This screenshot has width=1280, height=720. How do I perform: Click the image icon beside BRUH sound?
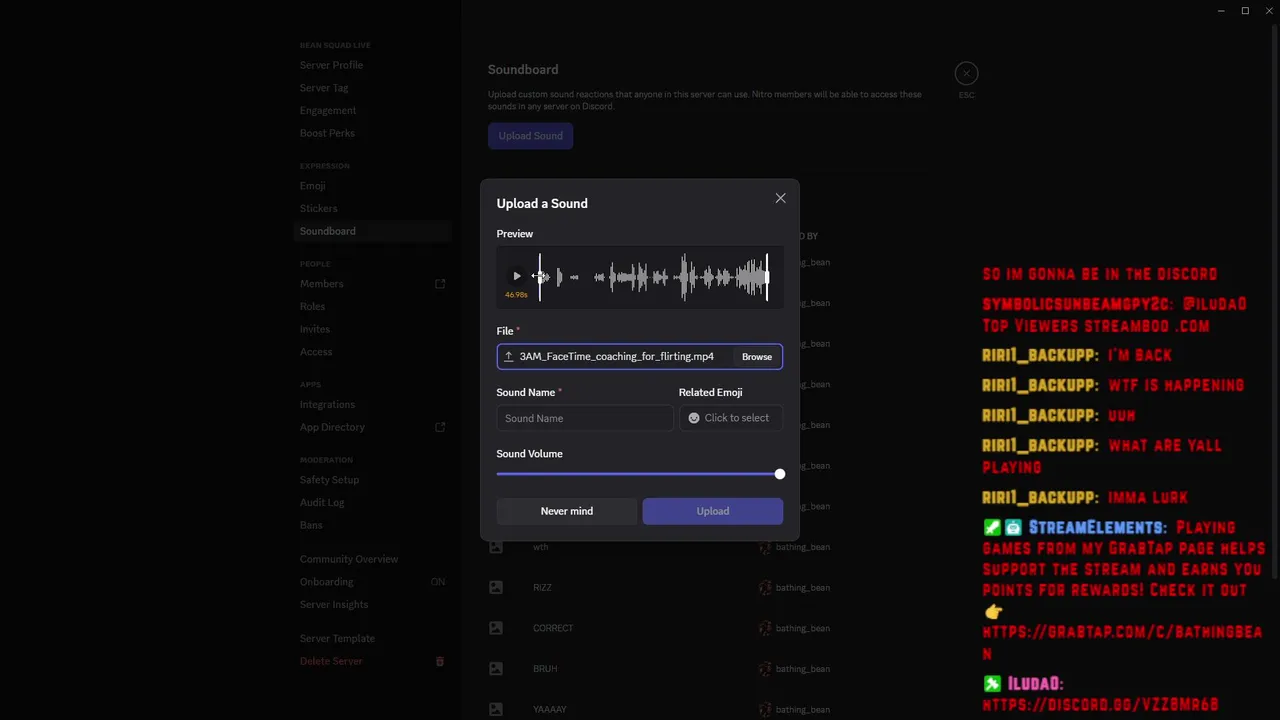(495, 669)
